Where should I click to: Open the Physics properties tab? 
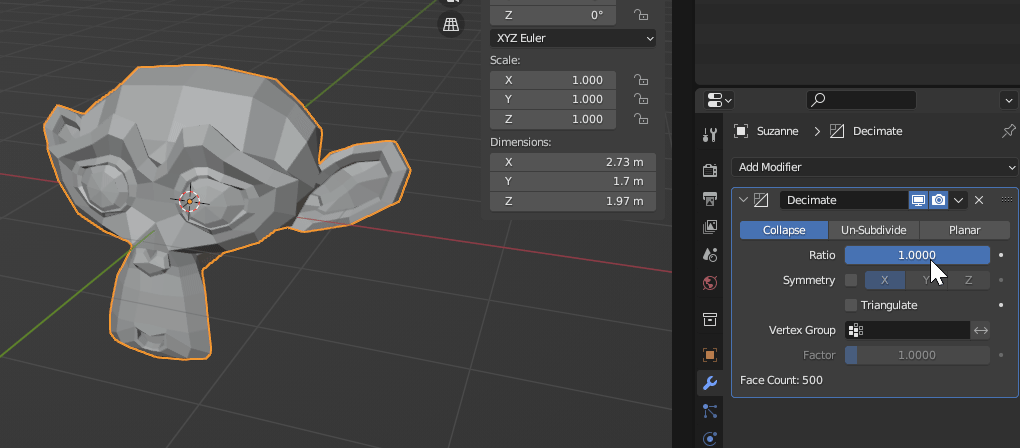tap(710, 439)
